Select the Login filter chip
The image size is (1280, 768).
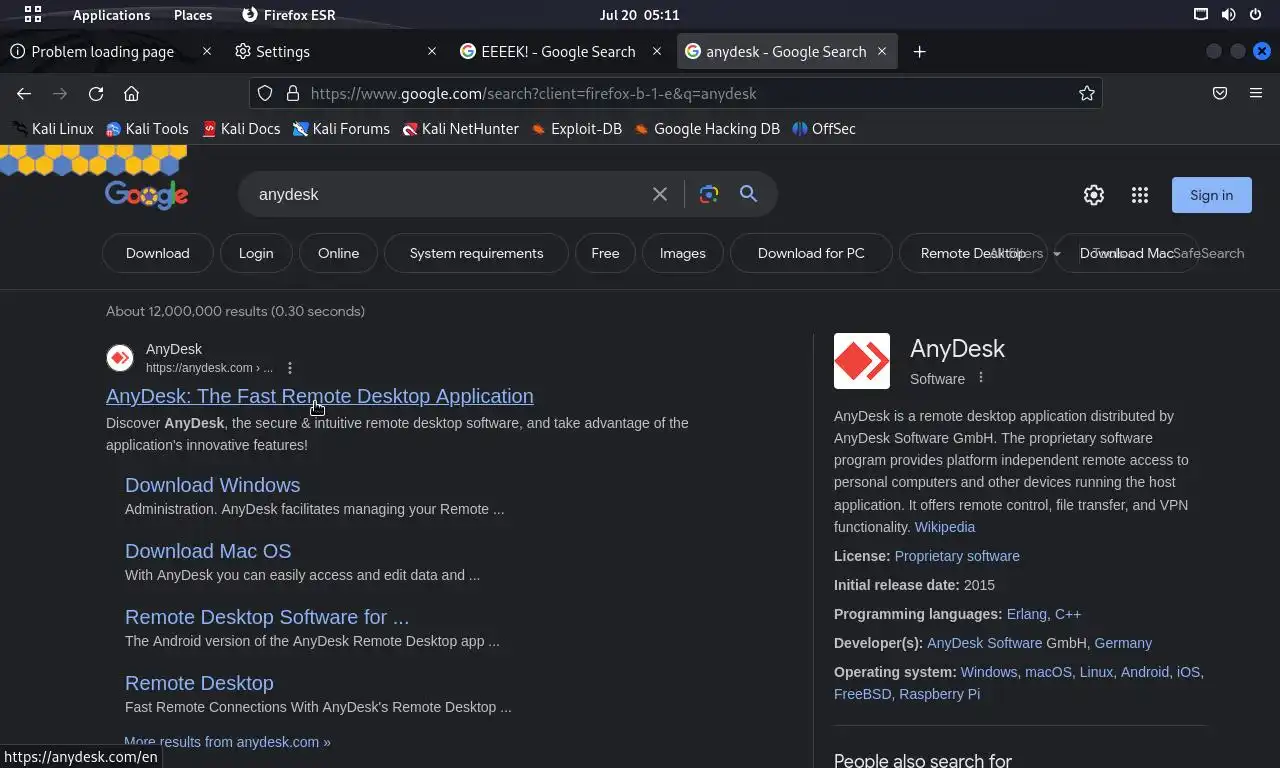[256, 253]
